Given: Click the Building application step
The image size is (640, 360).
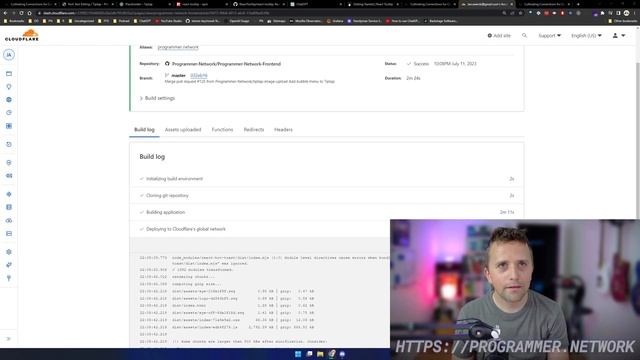Looking at the screenshot, I should tap(327, 212).
